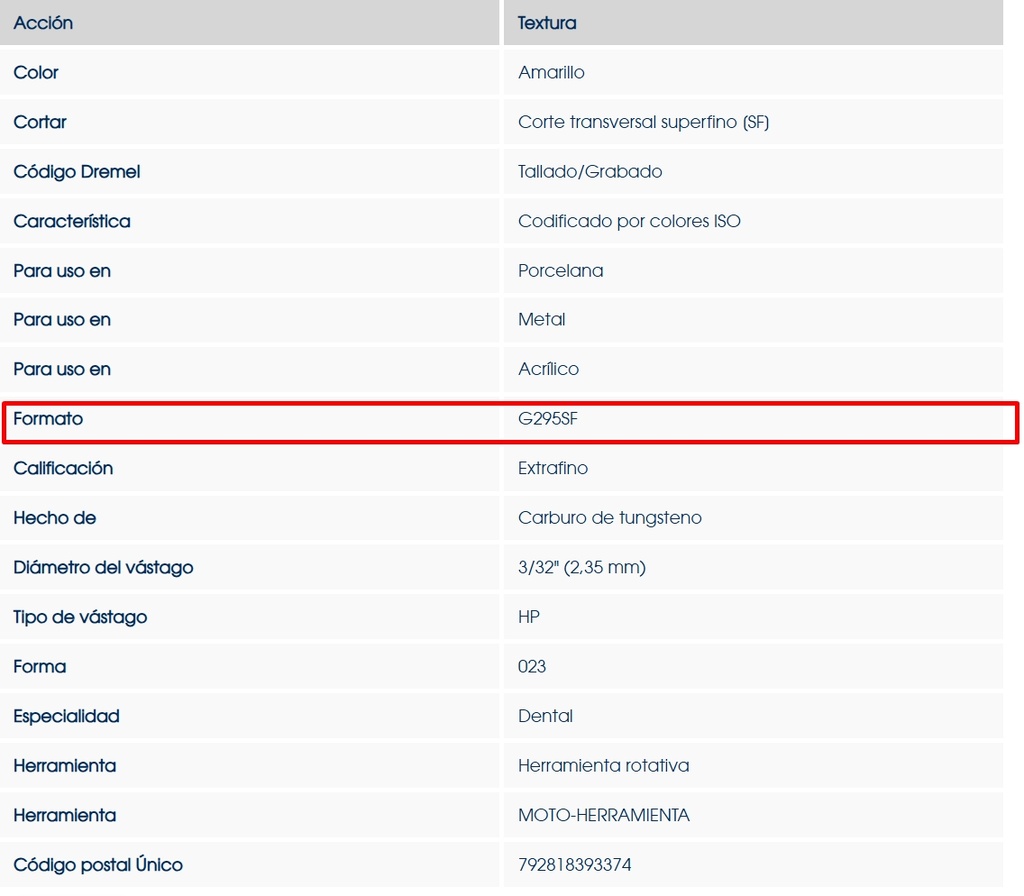Click the "Extrafino" rating value
The height and width of the screenshot is (896, 1024).
(x=553, y=468)
